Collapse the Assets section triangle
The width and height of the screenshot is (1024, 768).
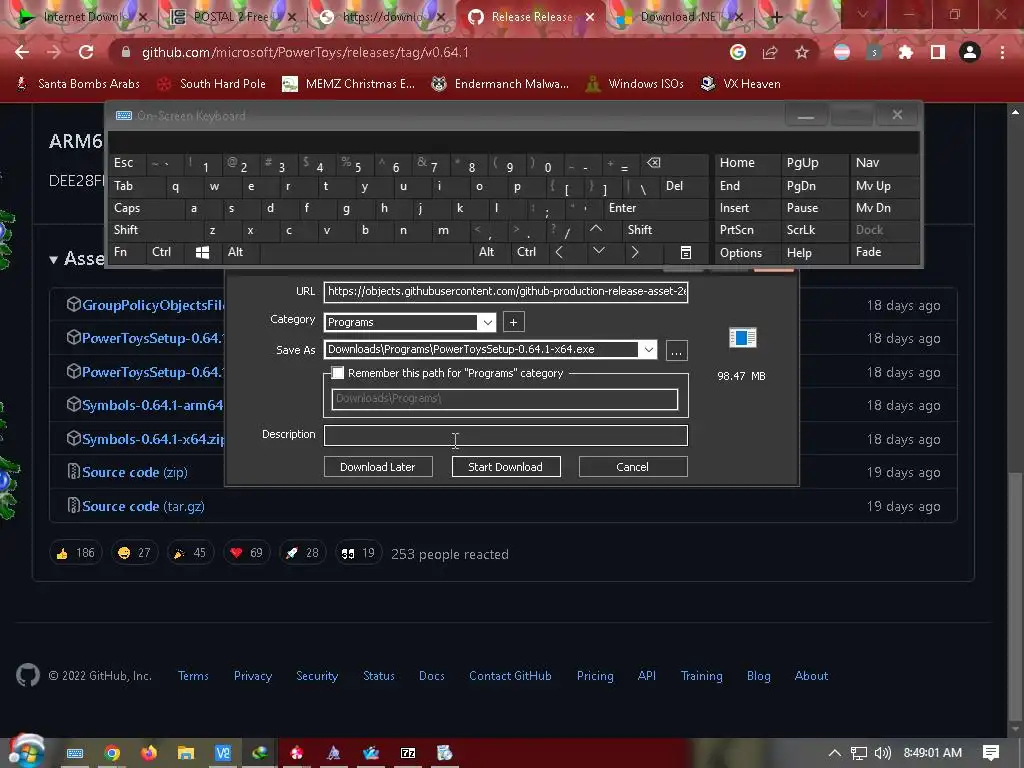(x=54, y=259)
